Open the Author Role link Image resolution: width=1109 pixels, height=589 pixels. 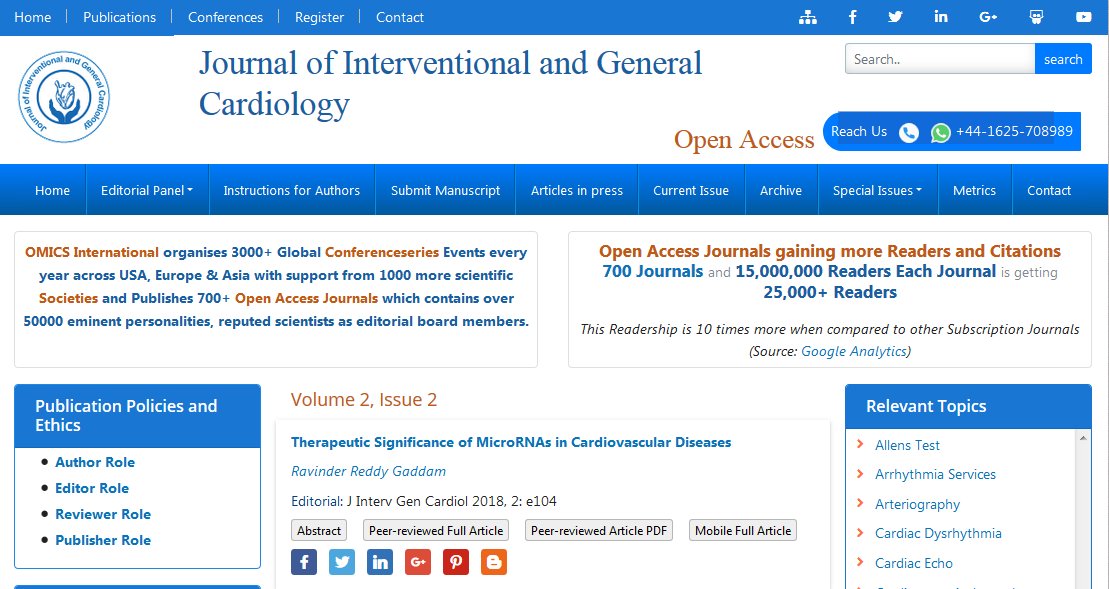click(95, 462)
